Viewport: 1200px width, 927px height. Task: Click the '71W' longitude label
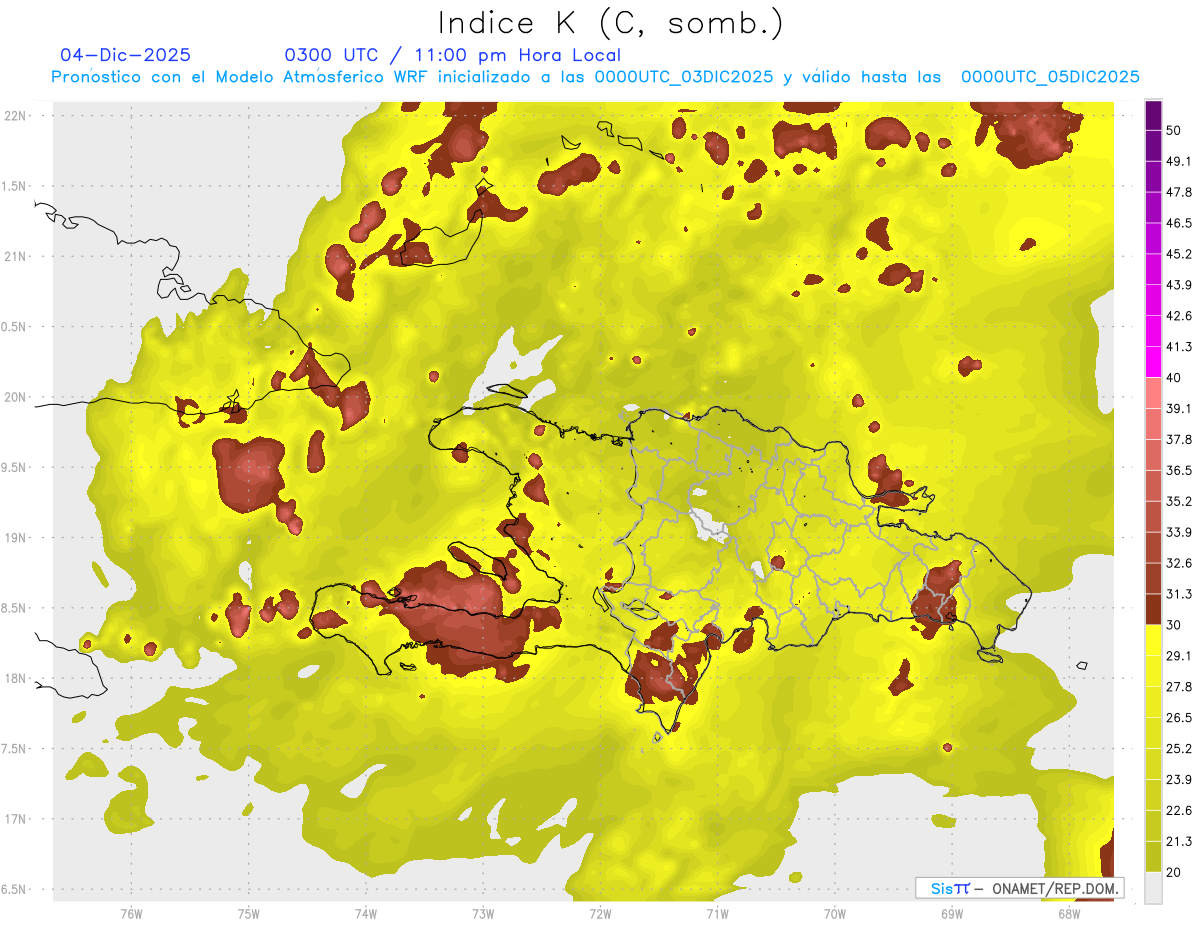(717, 914)
